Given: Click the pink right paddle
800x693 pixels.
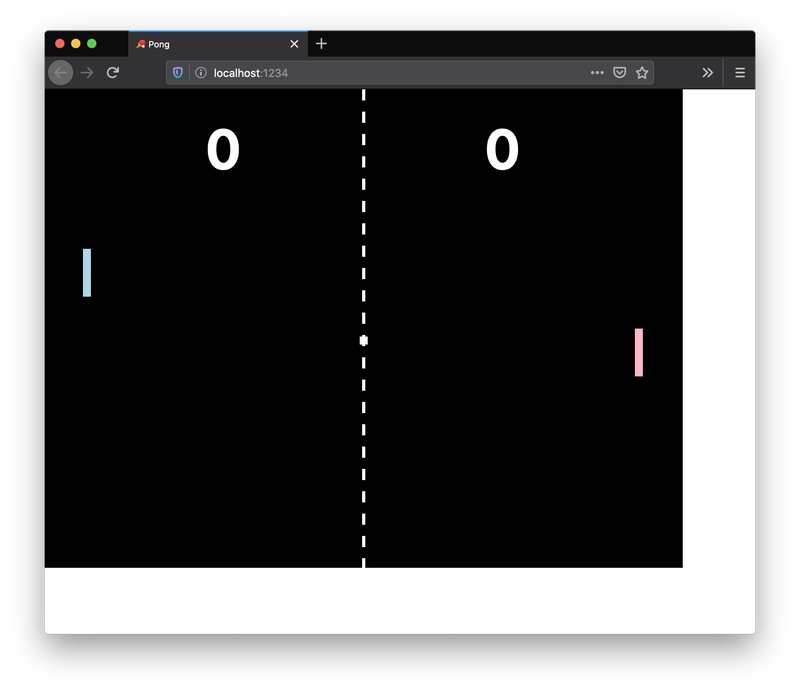Looking at the screenshot, I should tap(639, 352).
